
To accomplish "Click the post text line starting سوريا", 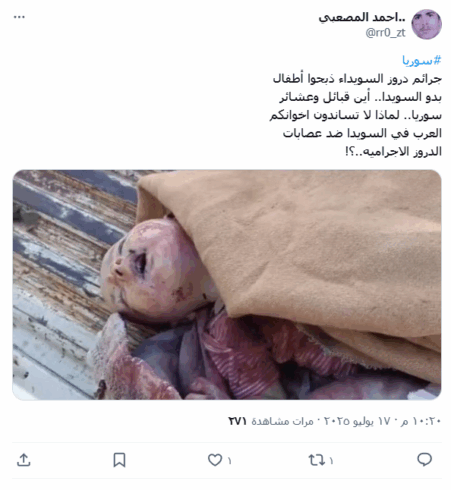I will pos(355,115).
